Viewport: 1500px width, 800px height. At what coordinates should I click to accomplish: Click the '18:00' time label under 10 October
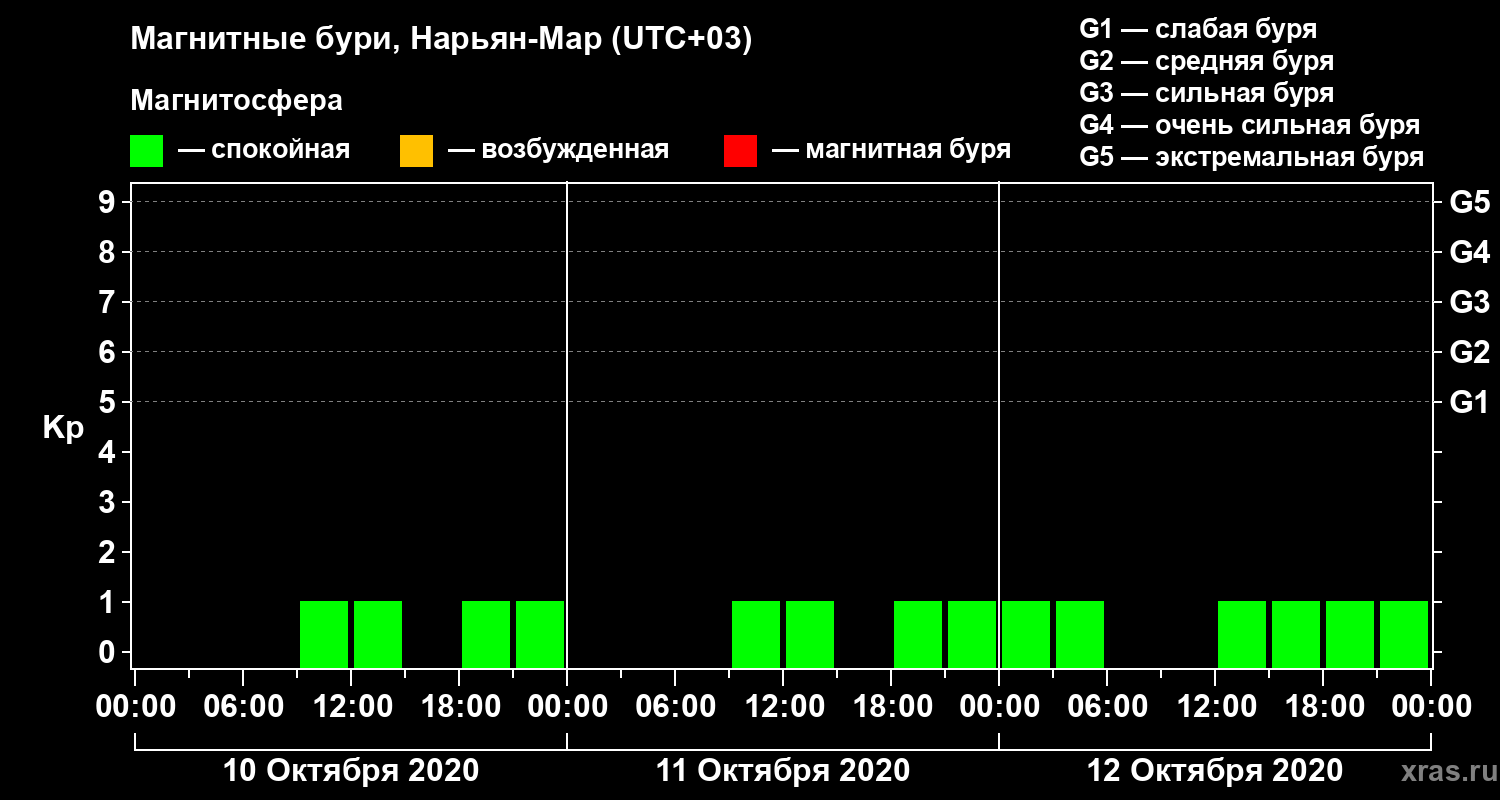pos(459,707)
